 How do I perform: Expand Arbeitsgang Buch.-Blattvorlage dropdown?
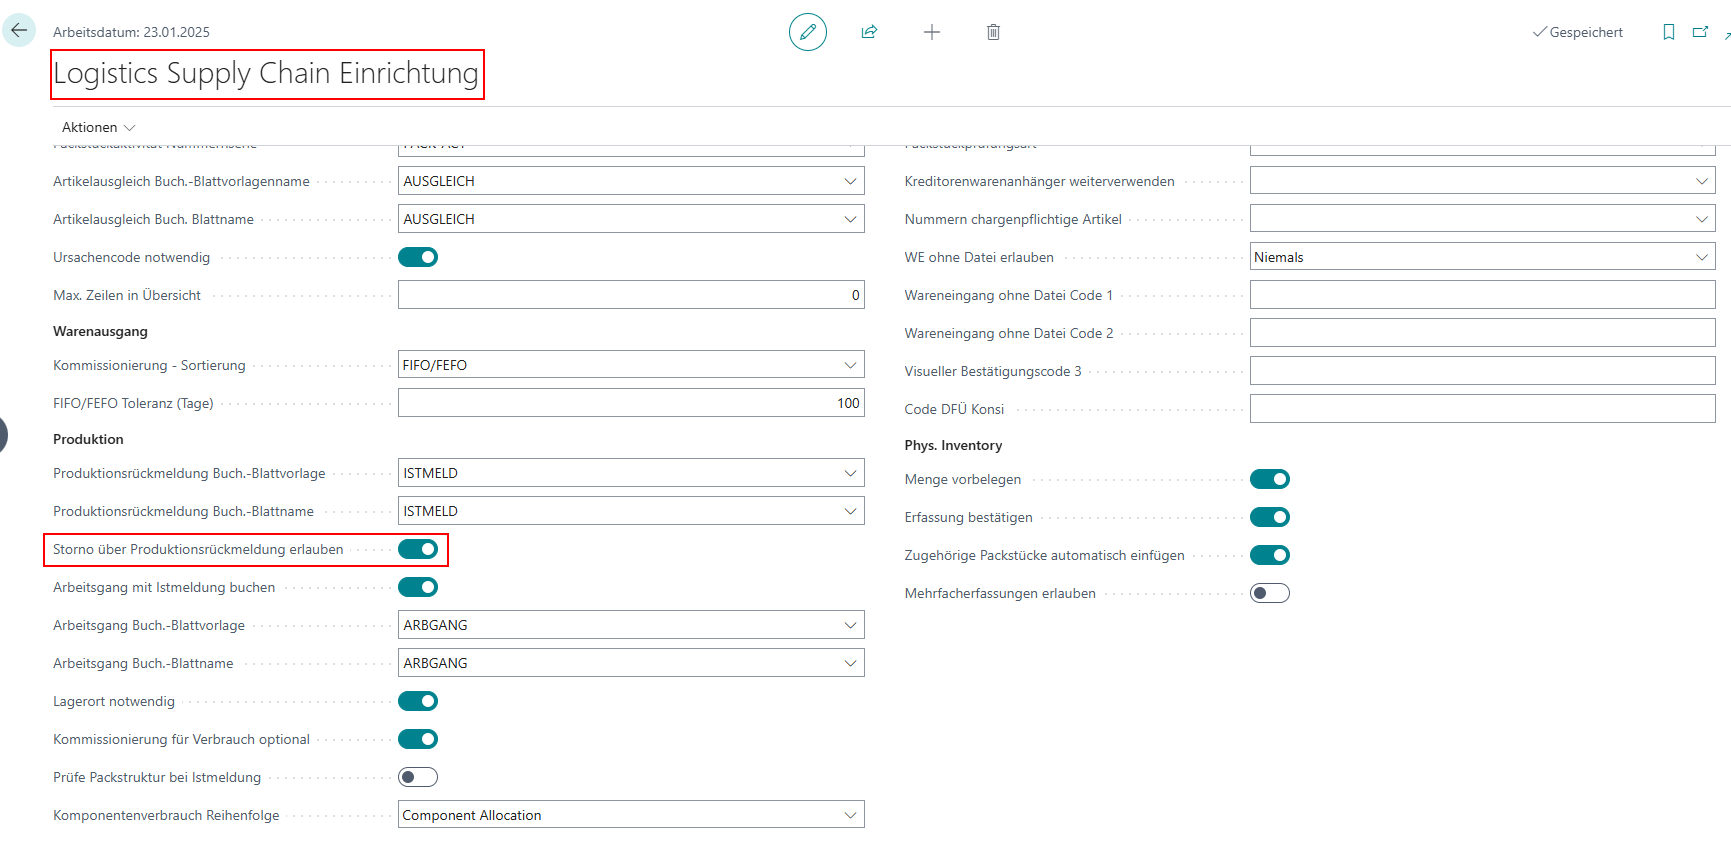(x=850, y=625)
